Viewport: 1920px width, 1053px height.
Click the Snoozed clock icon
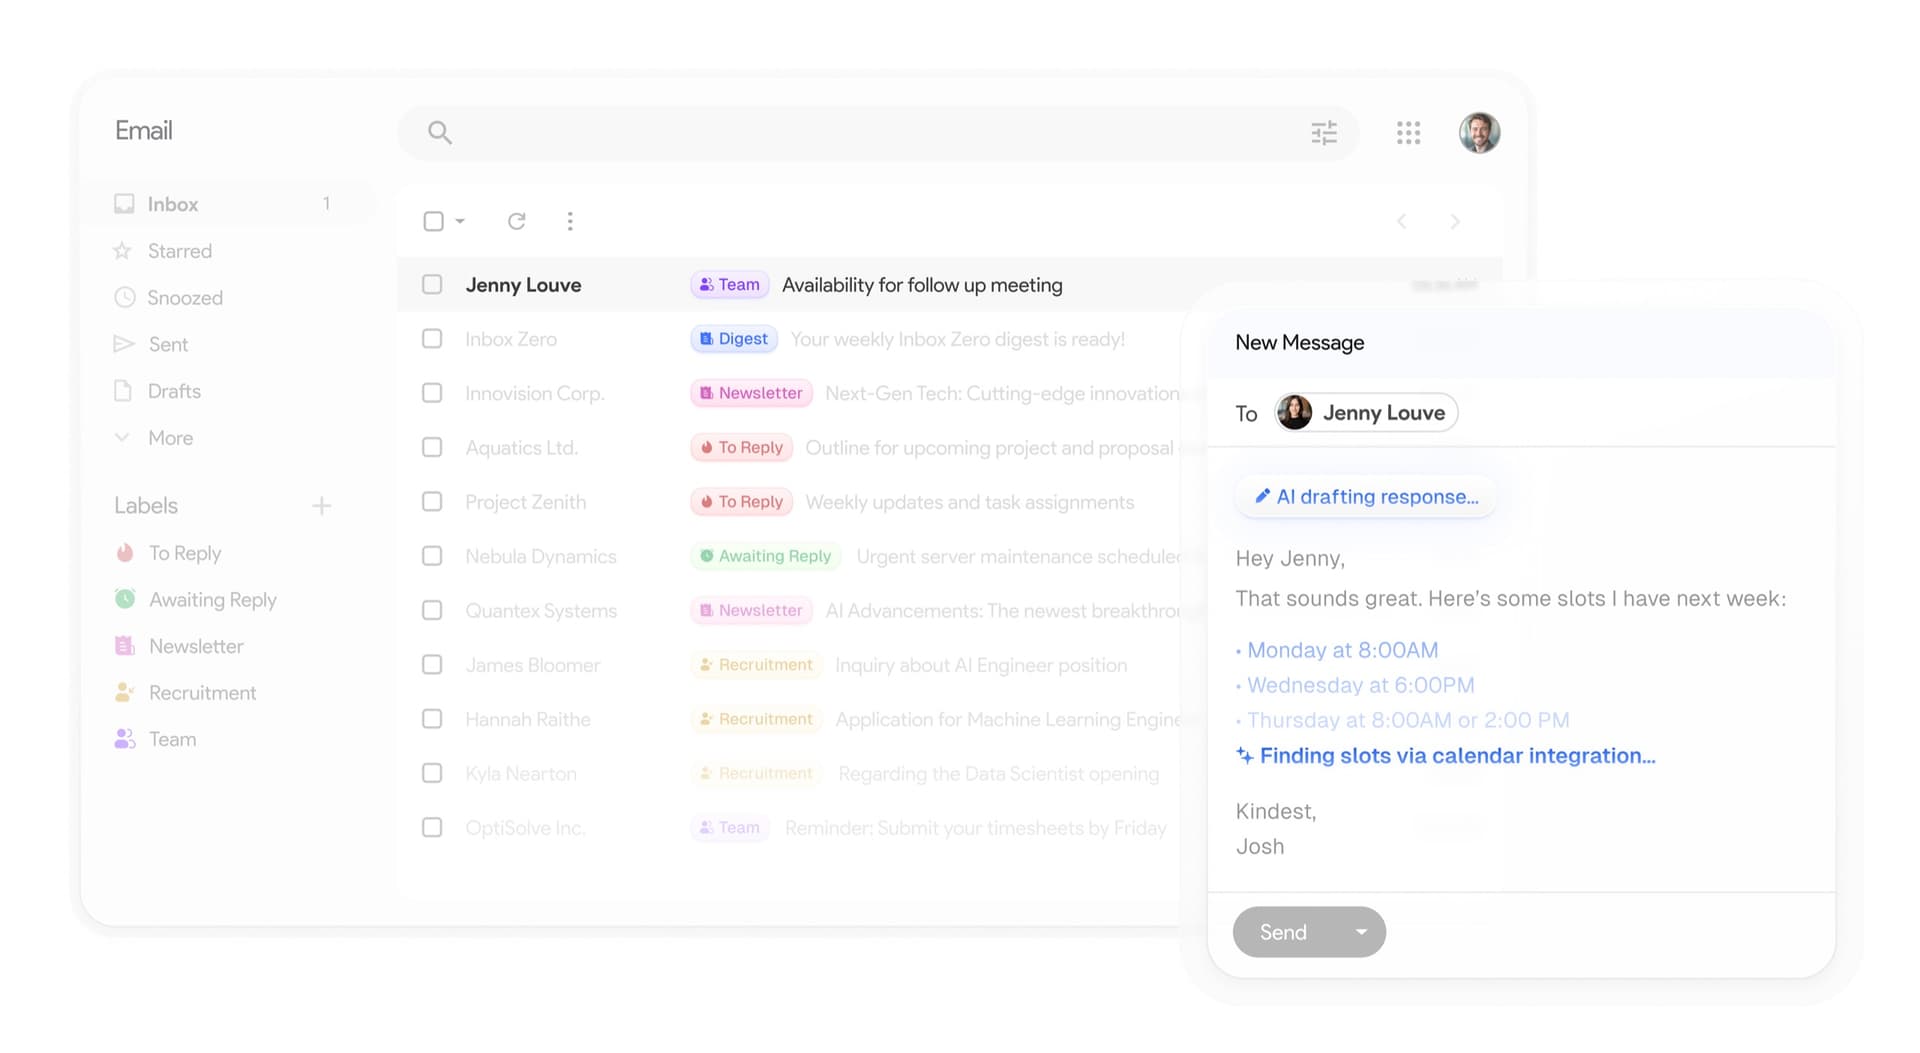124,297
